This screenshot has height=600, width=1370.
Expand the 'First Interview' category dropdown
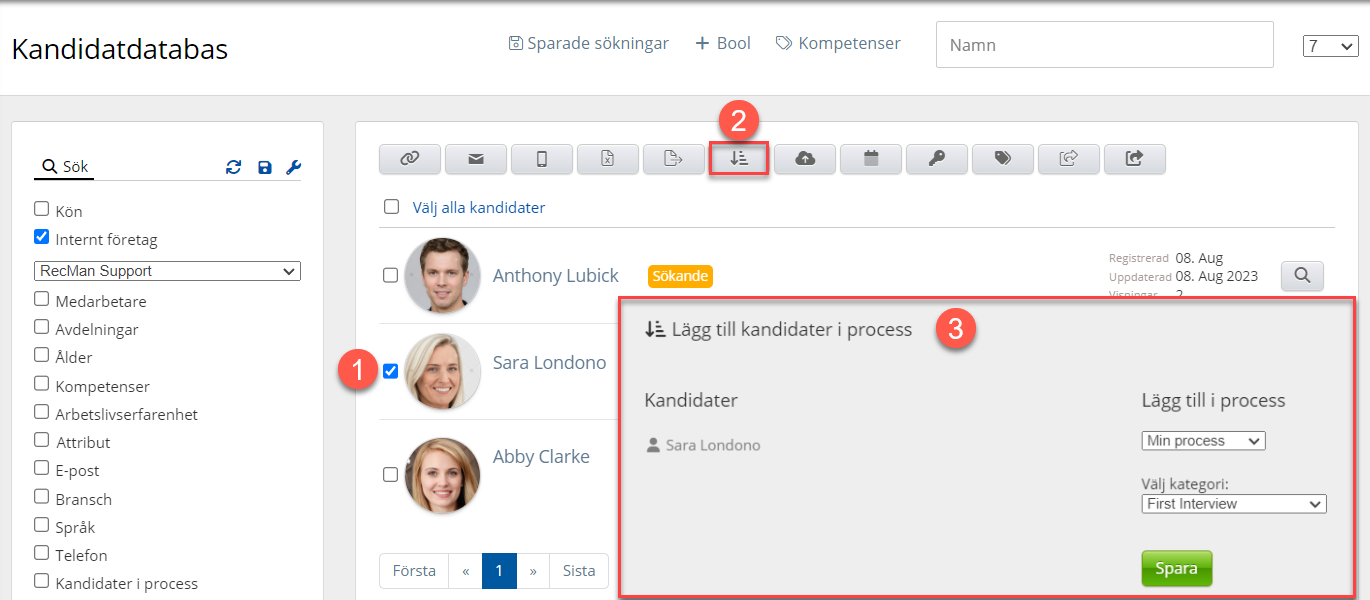[x=1233, y=504]
